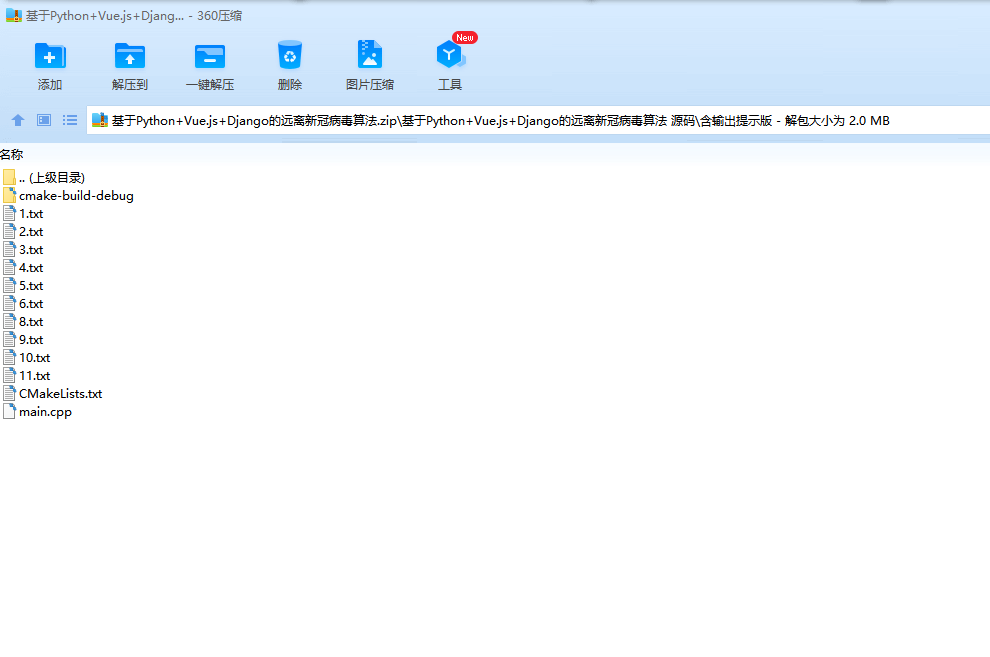Go up one level with arrow icon
Viewport: 990px width, 657px height.
click(18, 120)
